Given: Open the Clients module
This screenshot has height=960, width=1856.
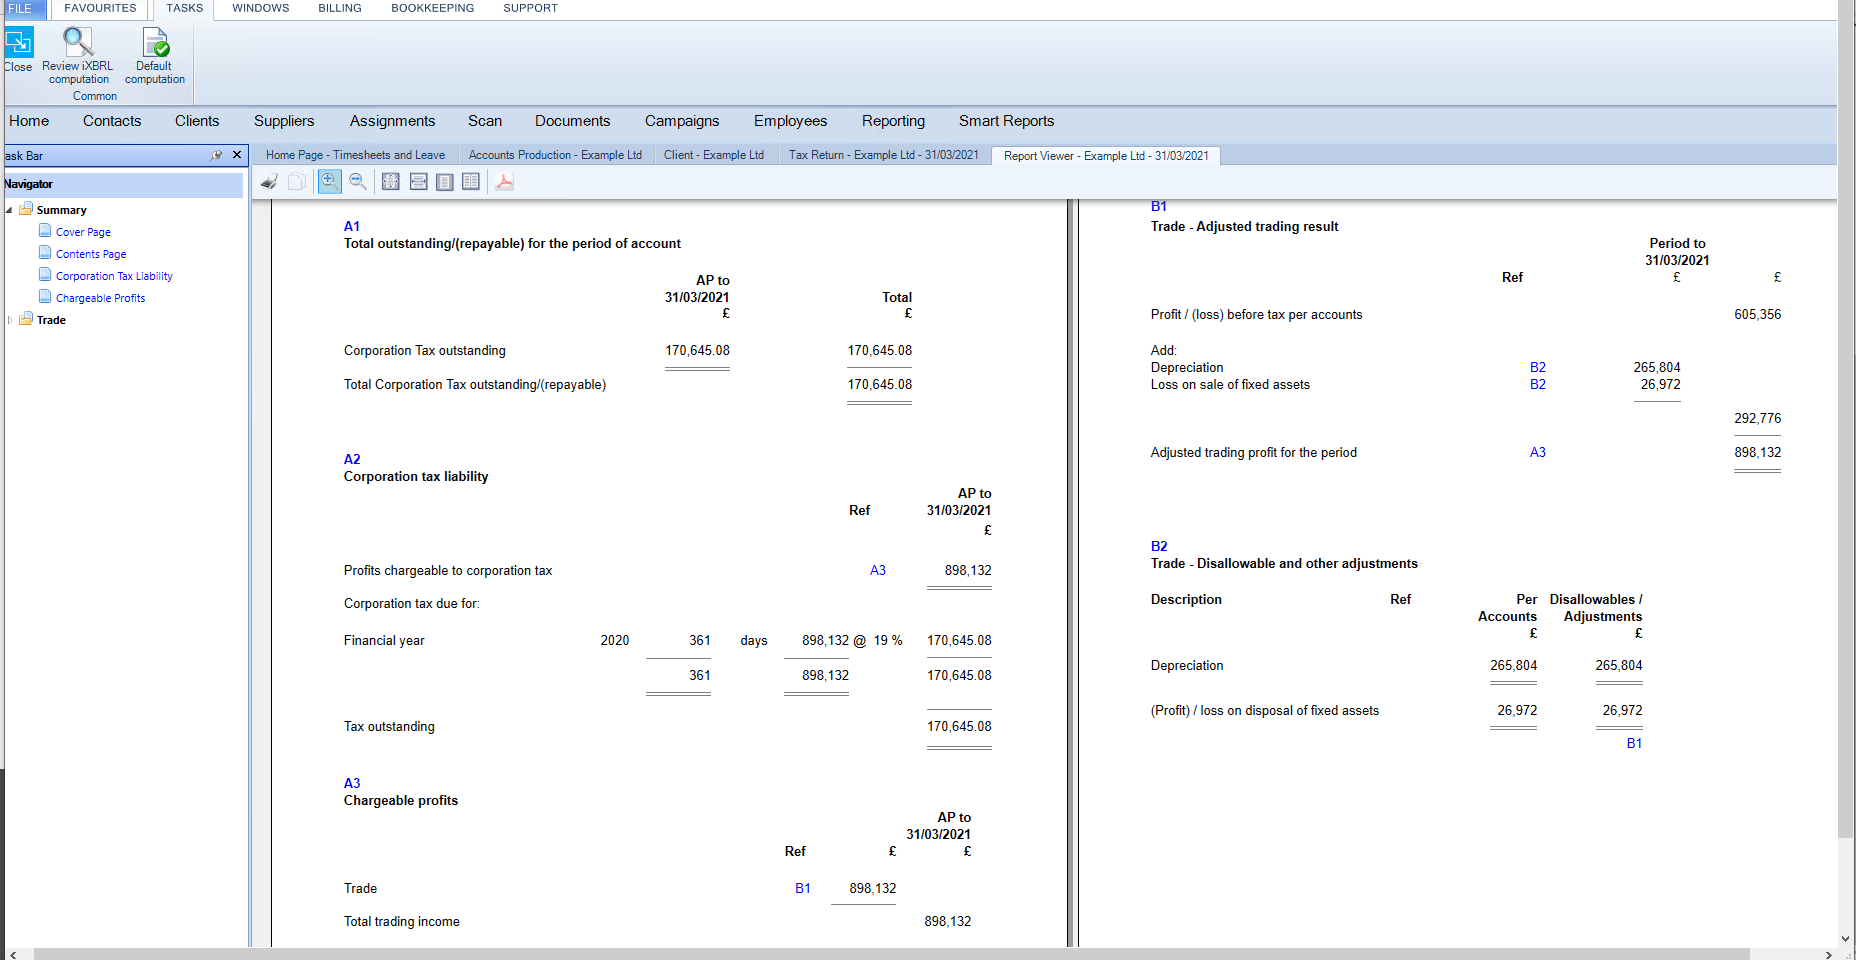Looking at the screenshot, I should point(197,121).
